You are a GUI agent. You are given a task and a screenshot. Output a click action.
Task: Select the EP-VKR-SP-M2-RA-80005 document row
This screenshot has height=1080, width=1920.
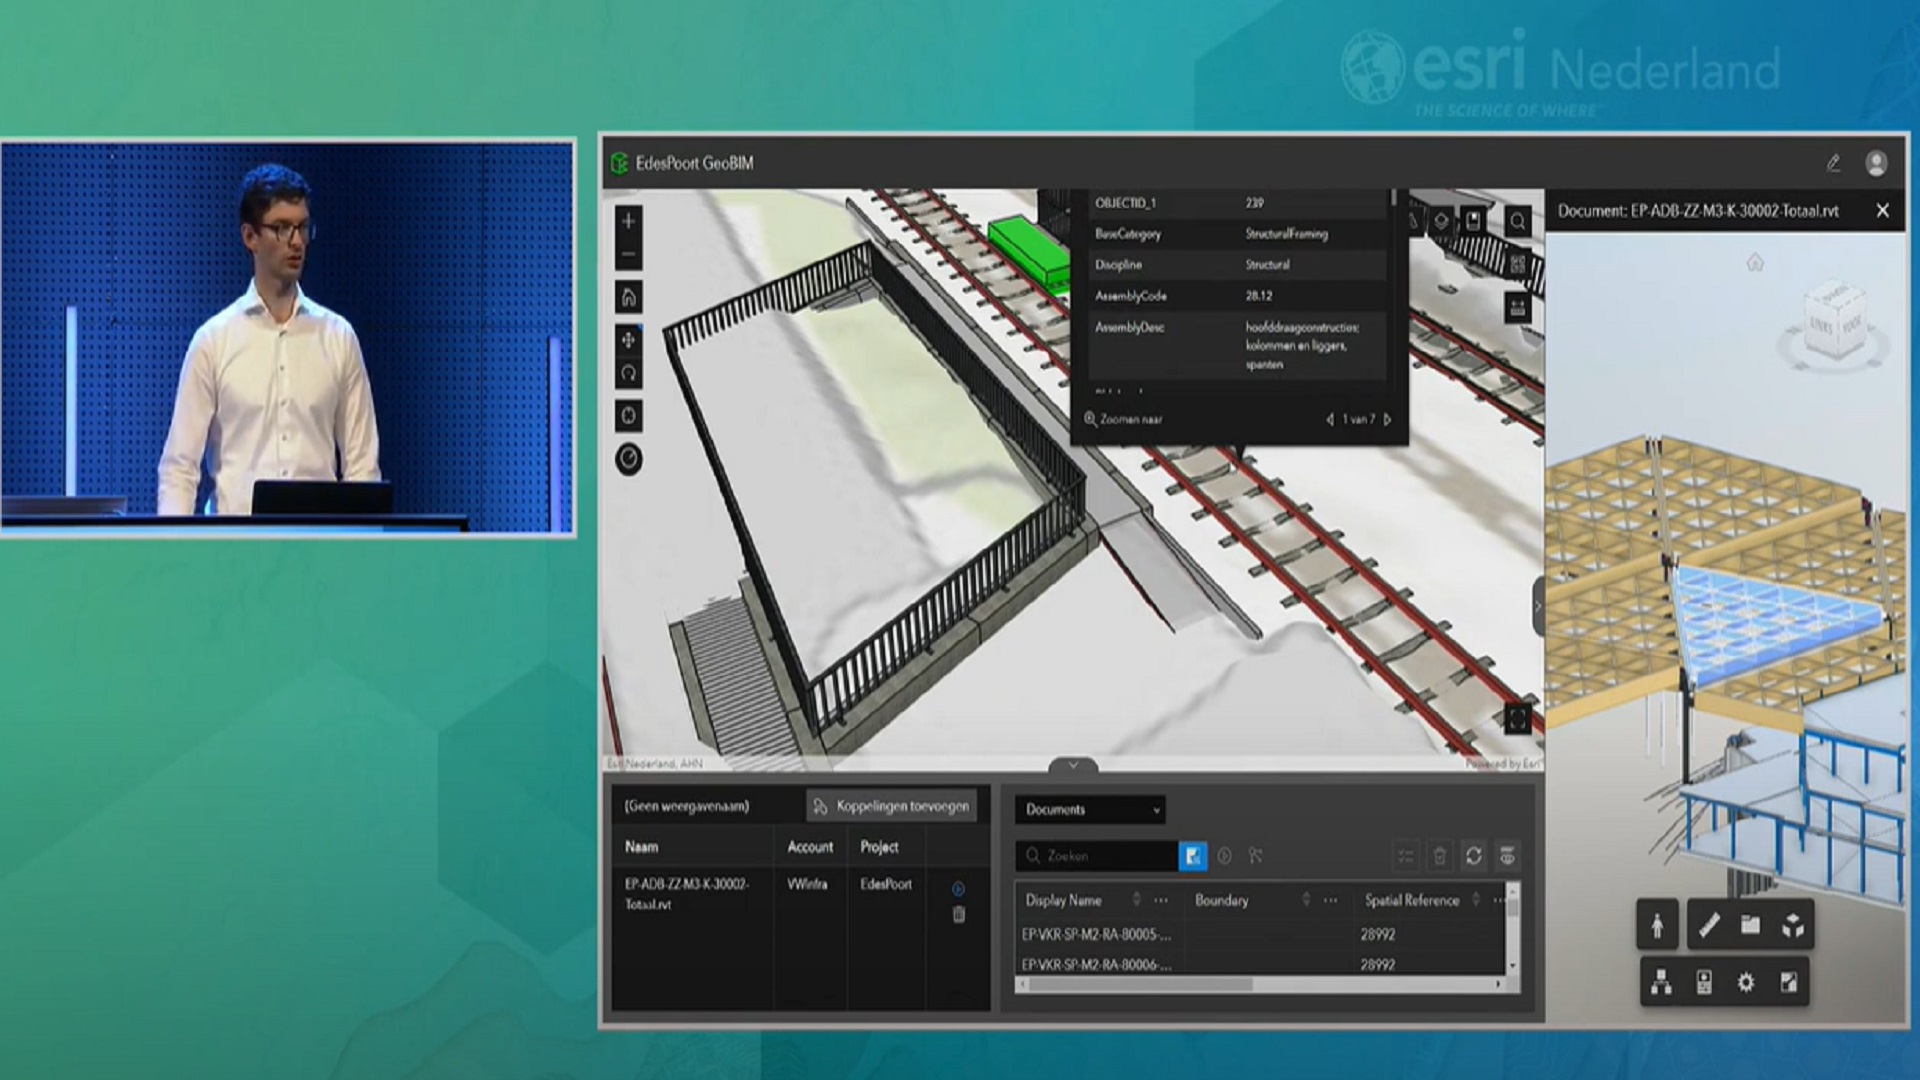[1096, 934]
